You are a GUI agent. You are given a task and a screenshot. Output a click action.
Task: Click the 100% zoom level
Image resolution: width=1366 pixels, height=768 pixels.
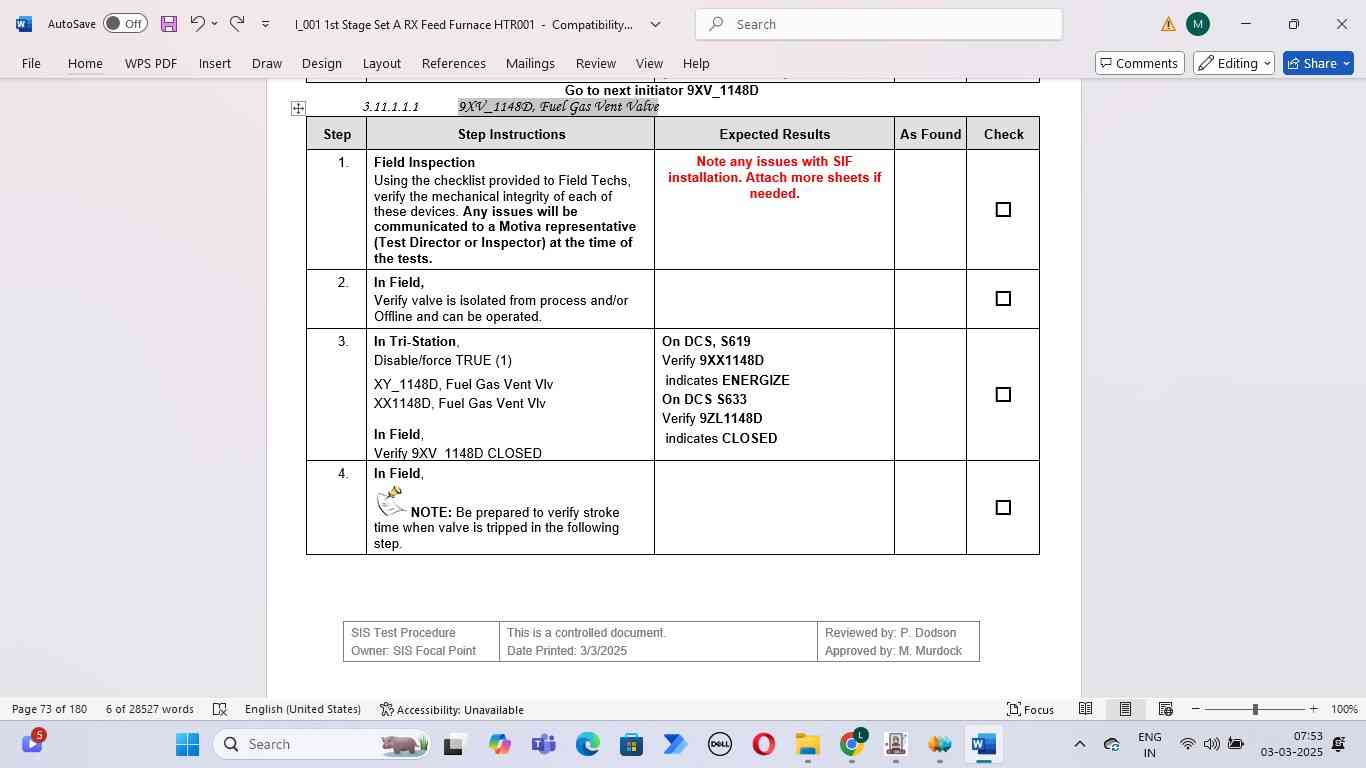coord(1344,709)
